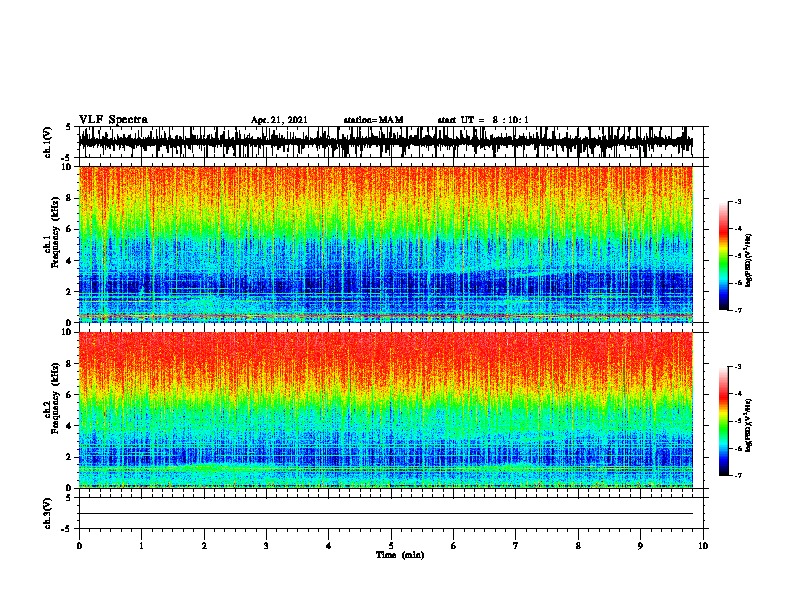The image size is (792, 612).
Task: Click the time axis tick label 3
Action: (266, 546)
